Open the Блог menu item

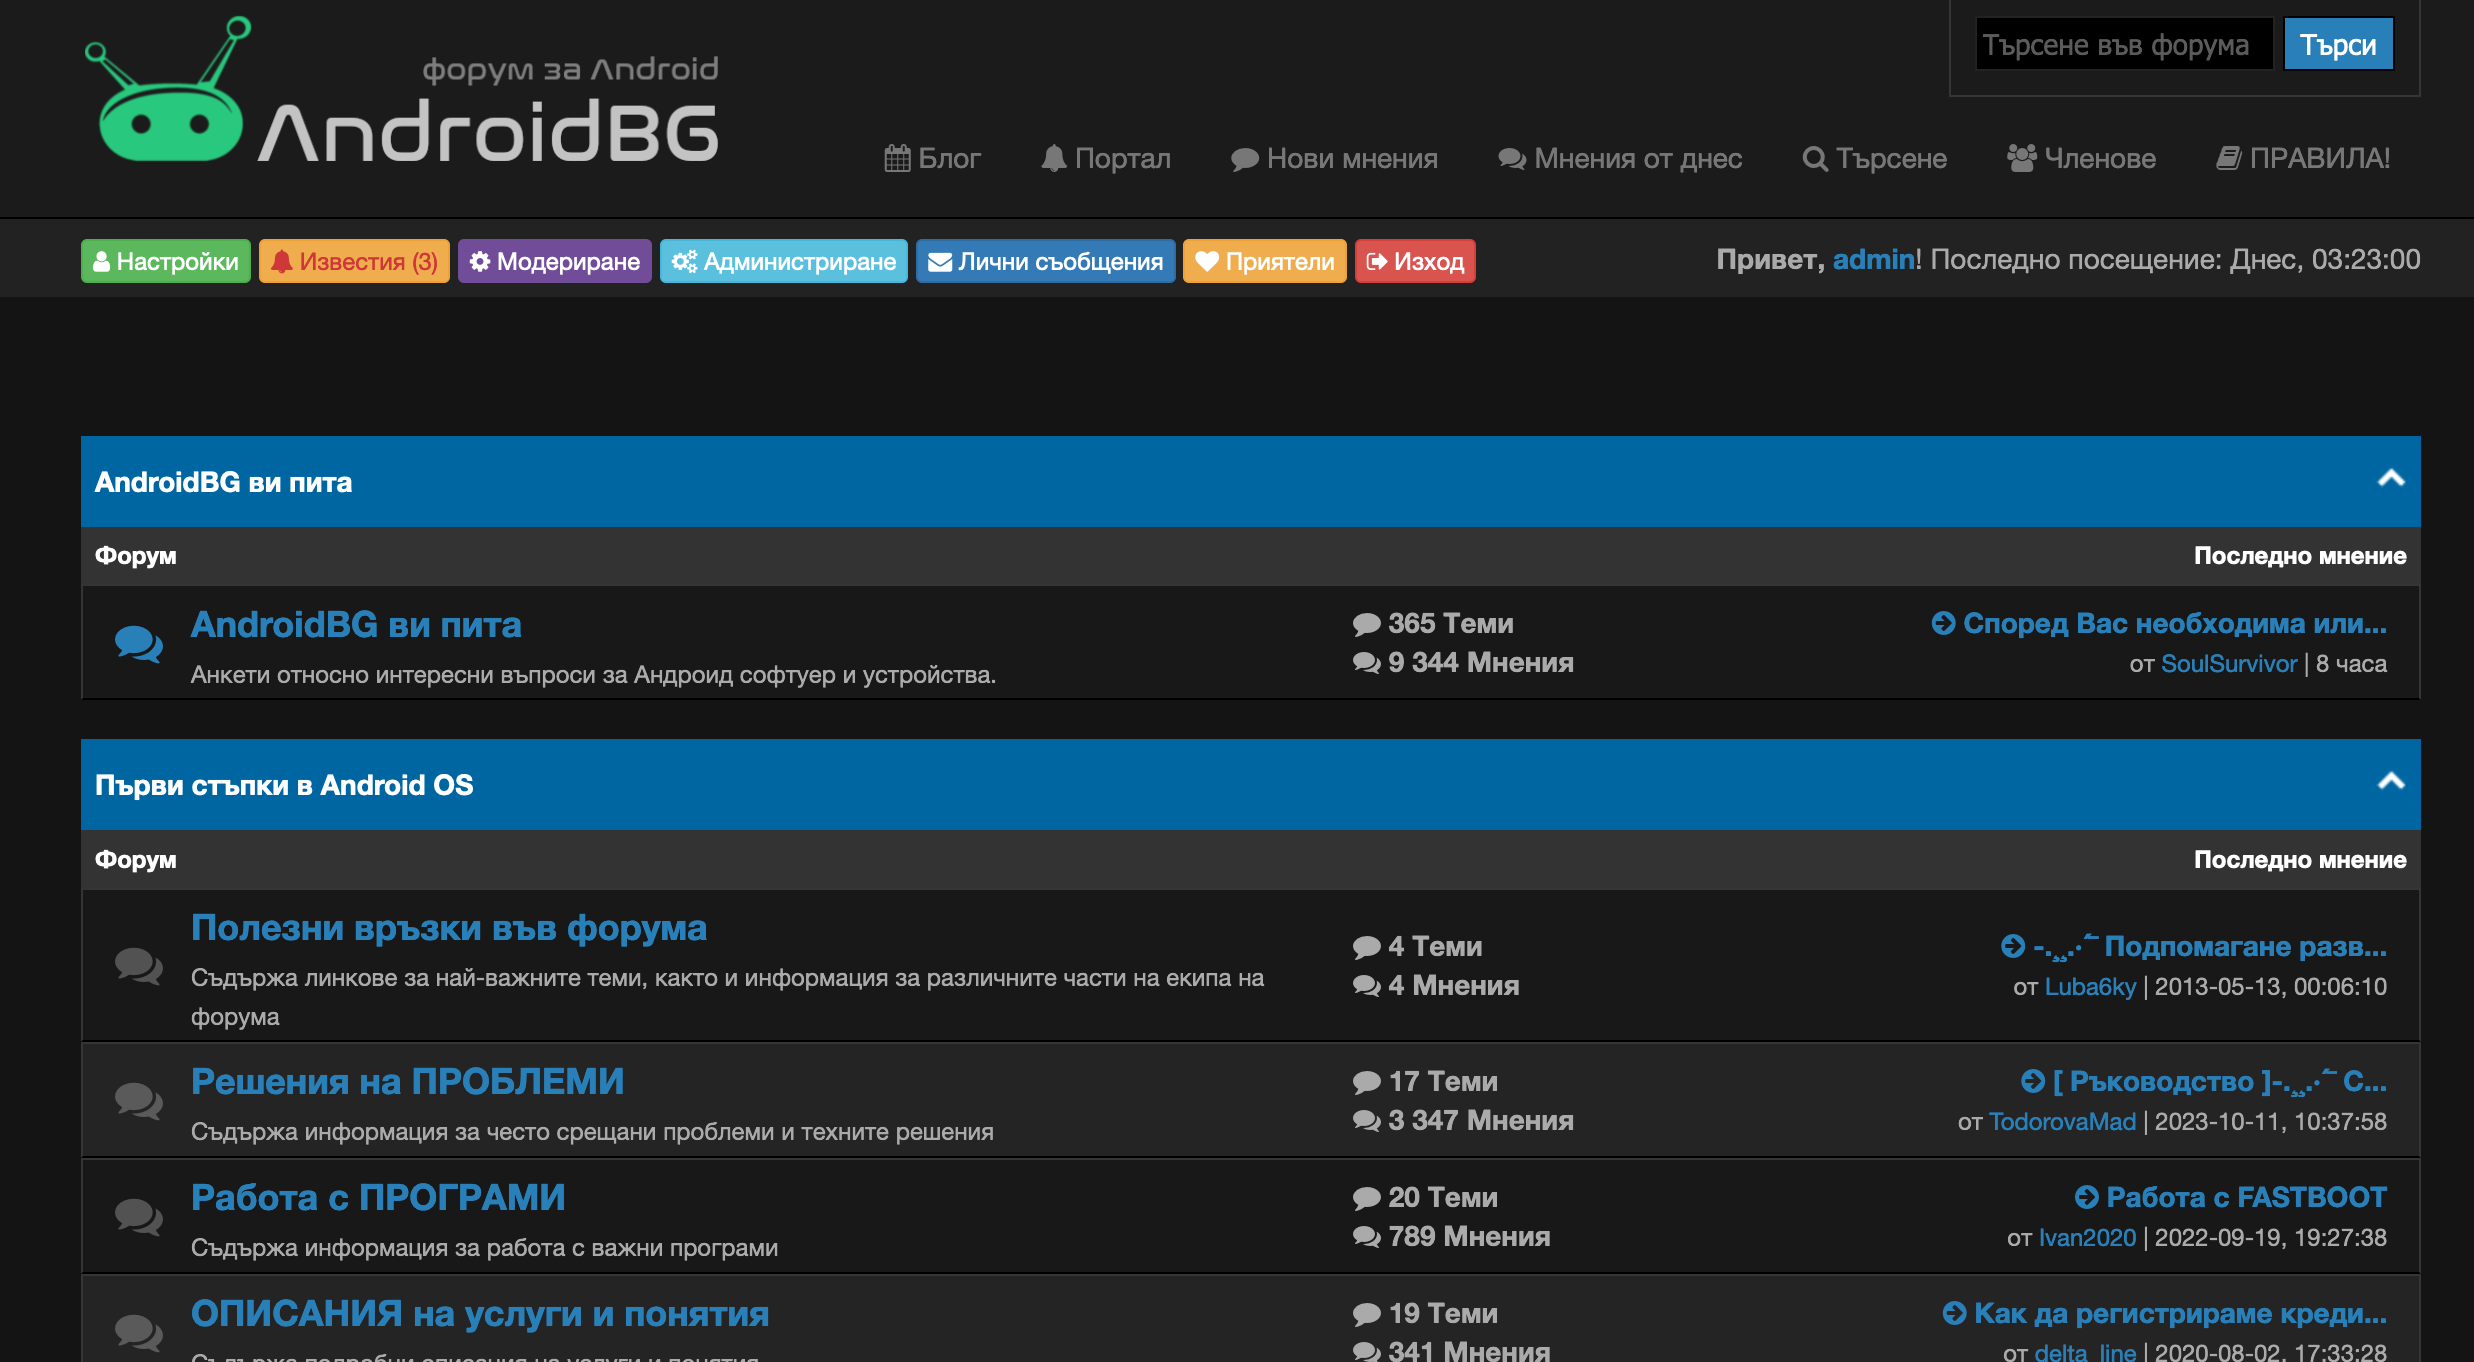(932, 158)
